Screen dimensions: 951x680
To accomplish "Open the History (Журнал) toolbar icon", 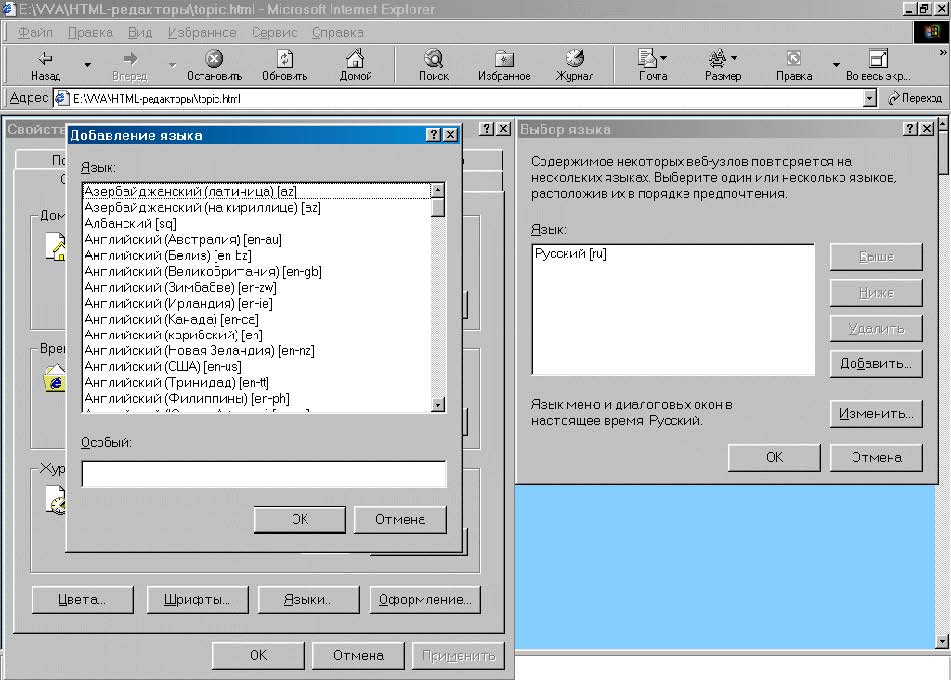I will pyautogui.click(x=574, y=59).
